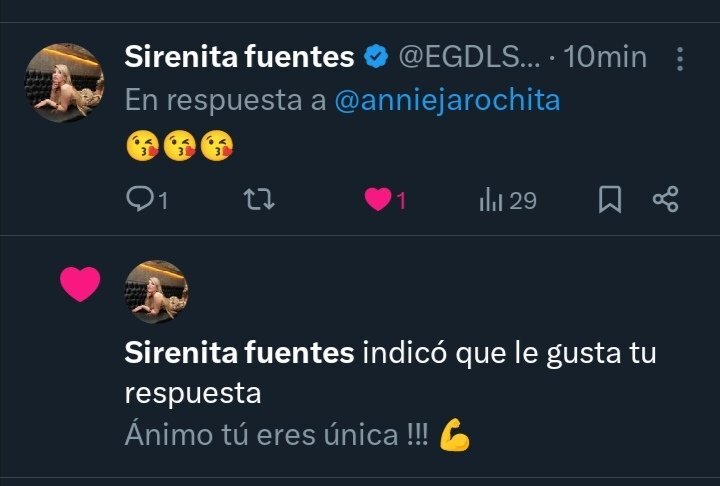Open the tweet's 10min timestamp link

pos(605,58)
